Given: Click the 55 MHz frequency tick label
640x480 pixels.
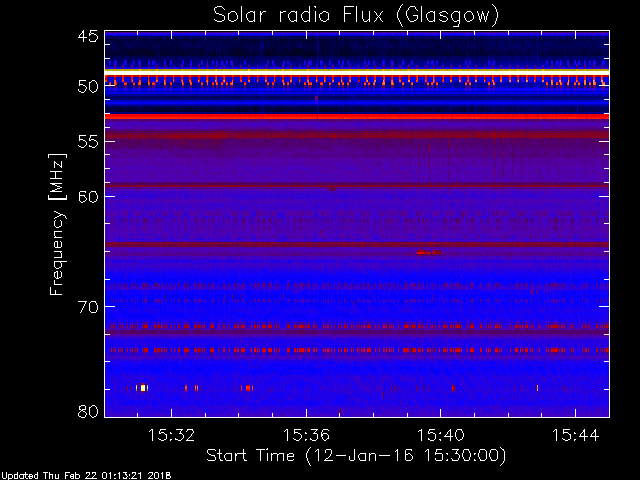Looking at the screenshot, I should (x=87, y=143).
